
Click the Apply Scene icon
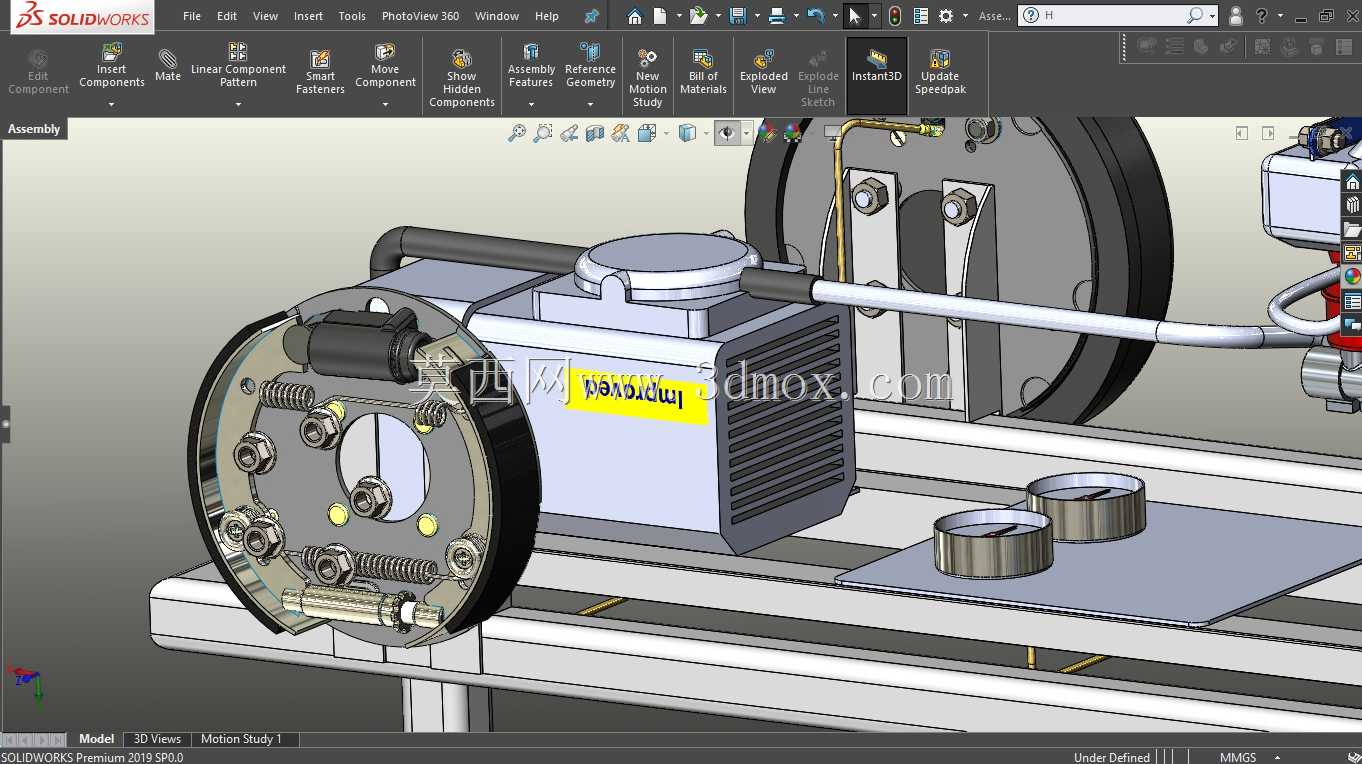(x=793, y=132)
